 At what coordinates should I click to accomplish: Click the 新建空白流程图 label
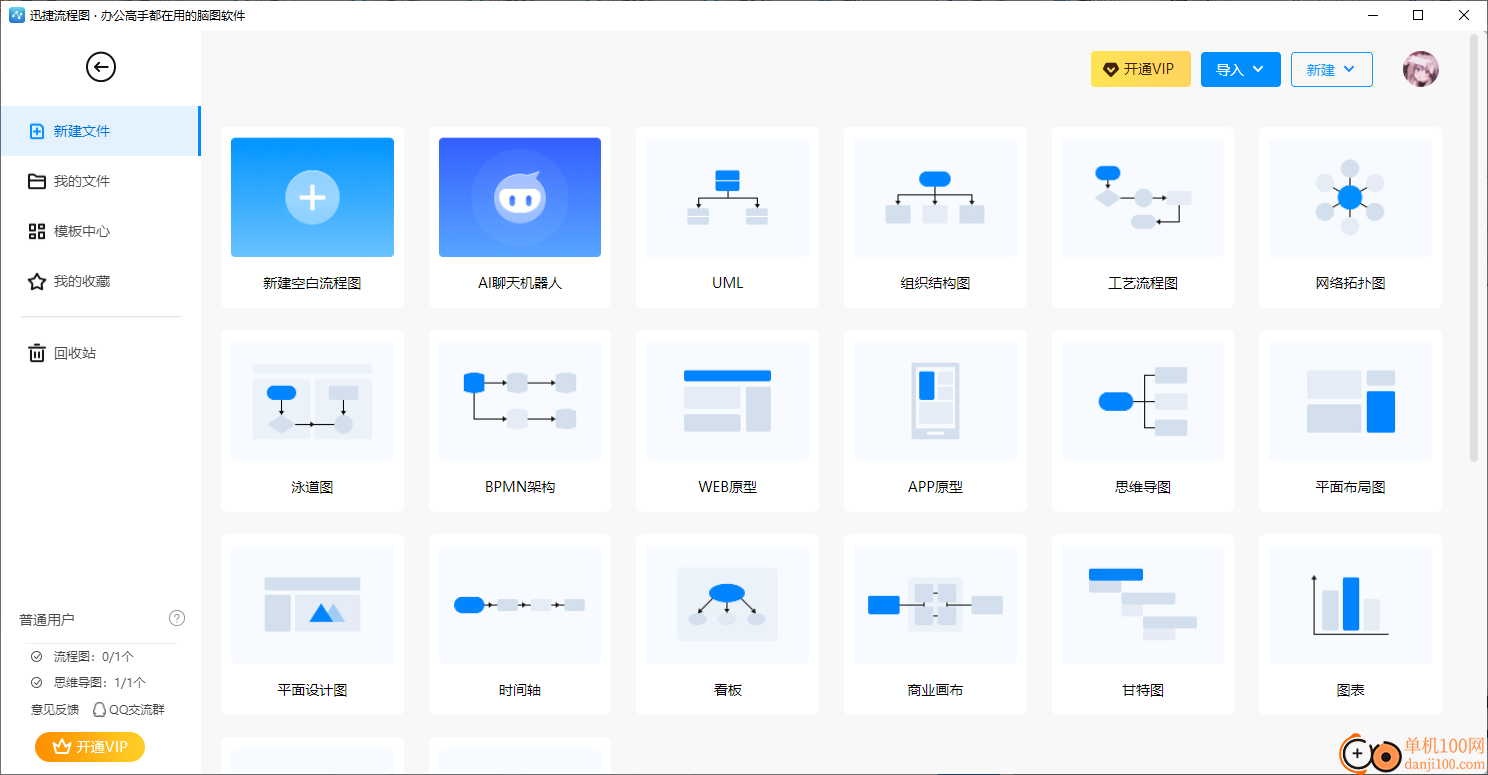[312, 283]
